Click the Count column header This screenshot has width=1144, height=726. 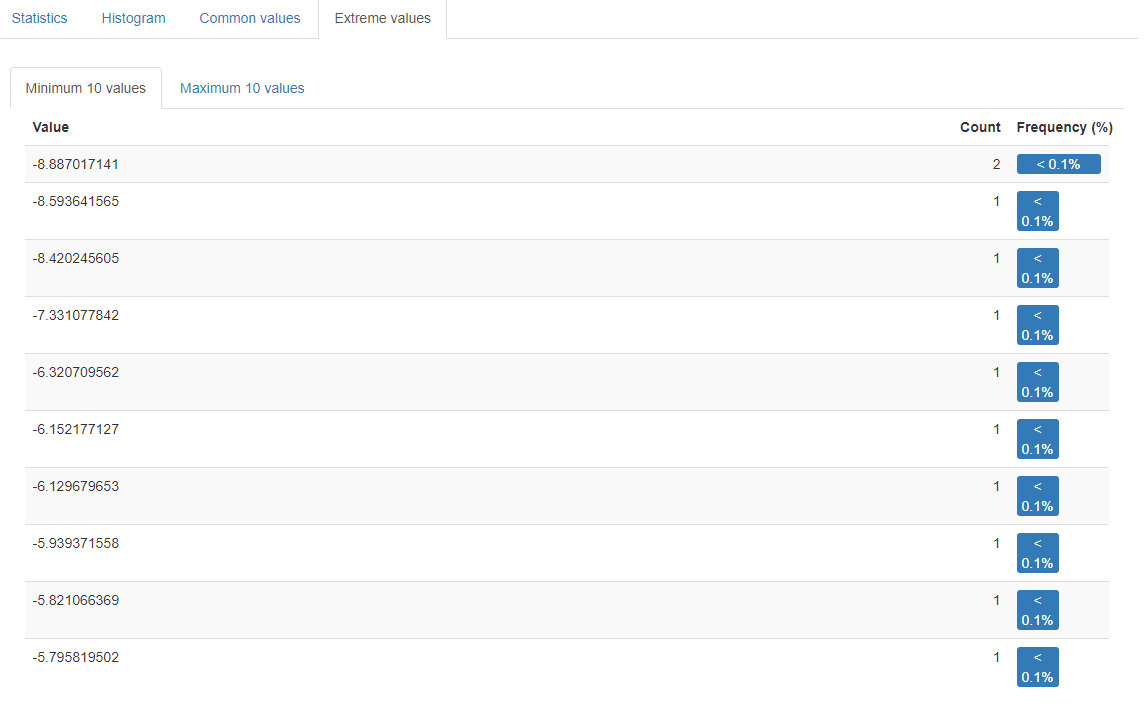980,127
